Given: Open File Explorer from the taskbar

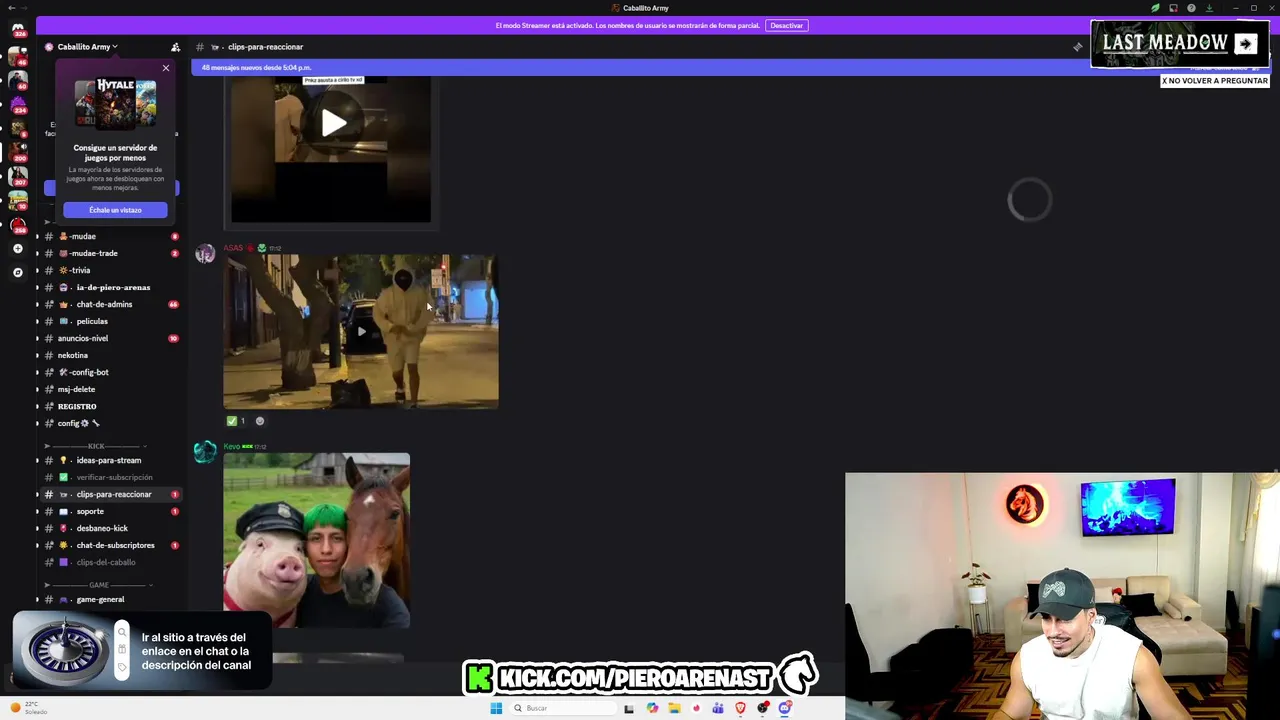Looking at the screenshot, I should (675, 708).
